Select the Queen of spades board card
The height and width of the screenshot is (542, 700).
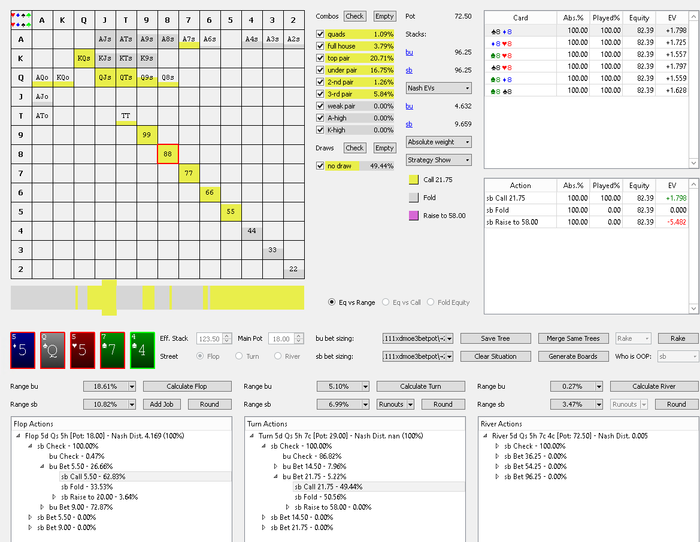tap(53, 350)
